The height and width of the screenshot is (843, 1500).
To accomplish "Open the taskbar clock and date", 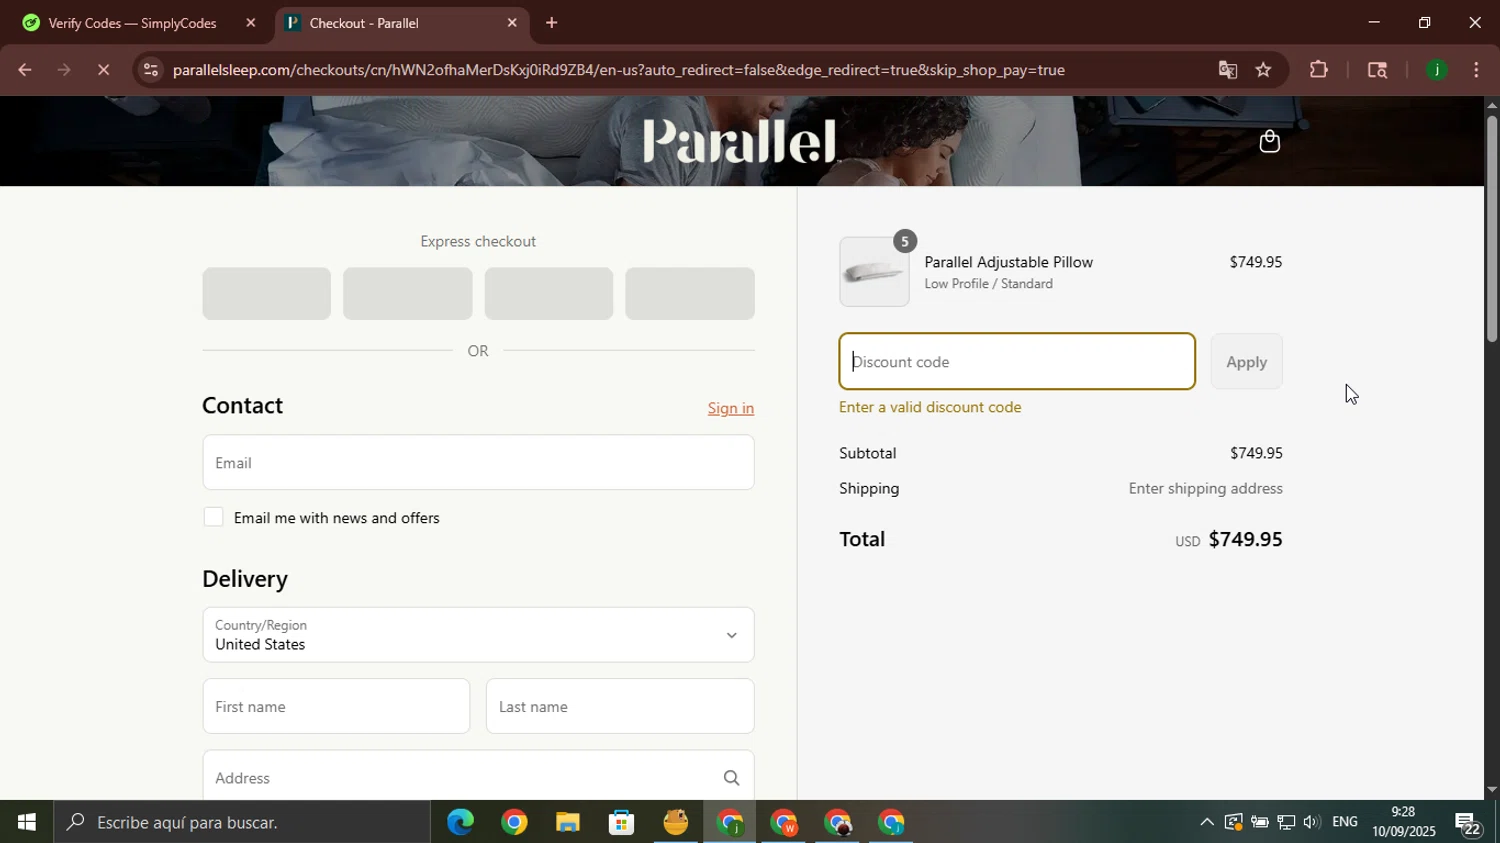I will click(1403, 822).
